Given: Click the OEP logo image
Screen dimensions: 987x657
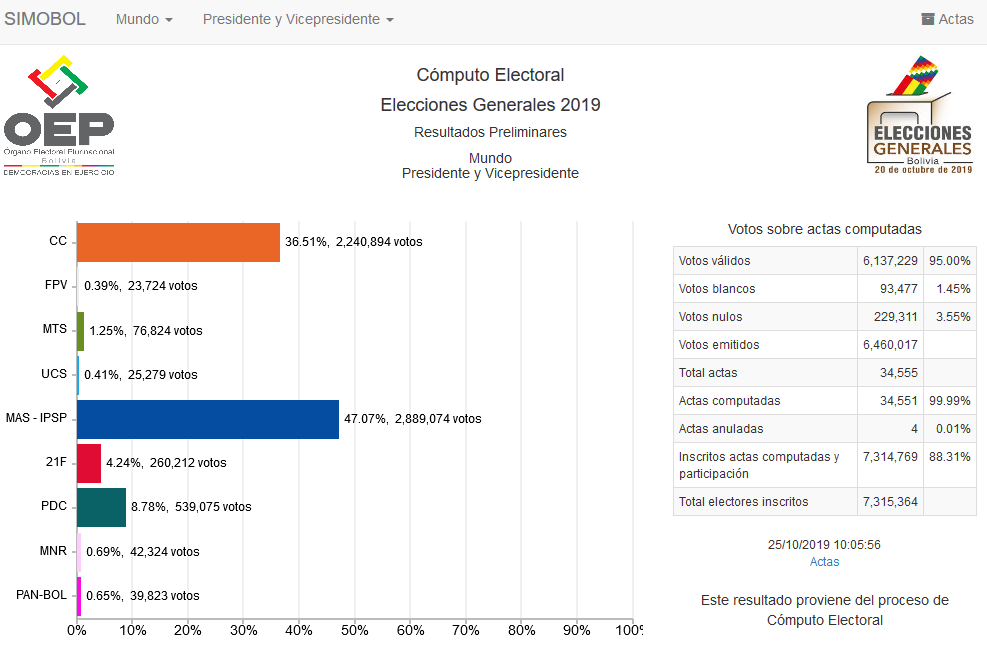Looking at the screenshot, I should [x=59, y=118].
